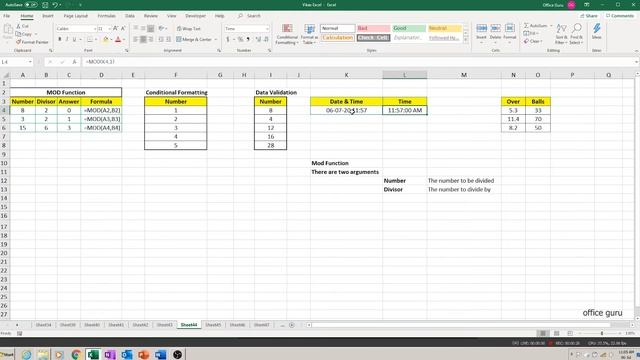Click the Decrease Font Size icon
Screen dimensions: 640x360
123,29
